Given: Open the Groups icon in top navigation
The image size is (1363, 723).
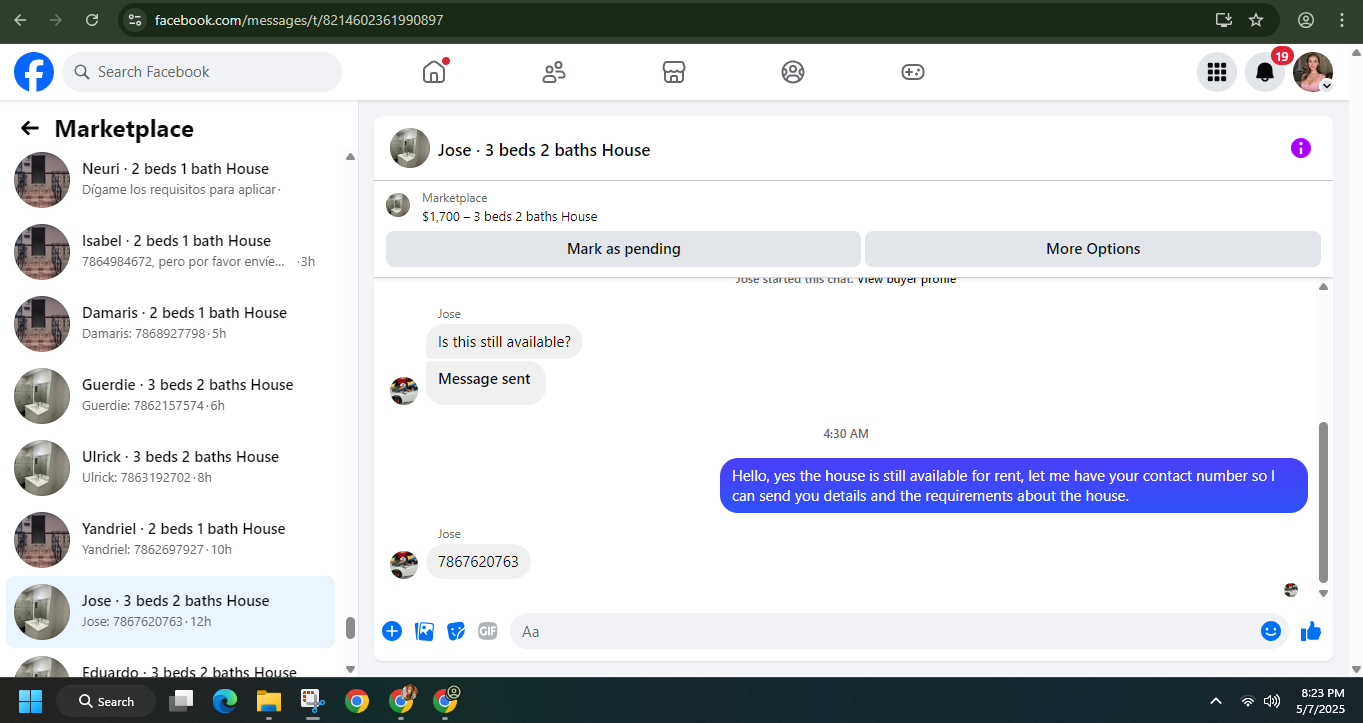Looking at the screenshot, I should pos(793,72).
